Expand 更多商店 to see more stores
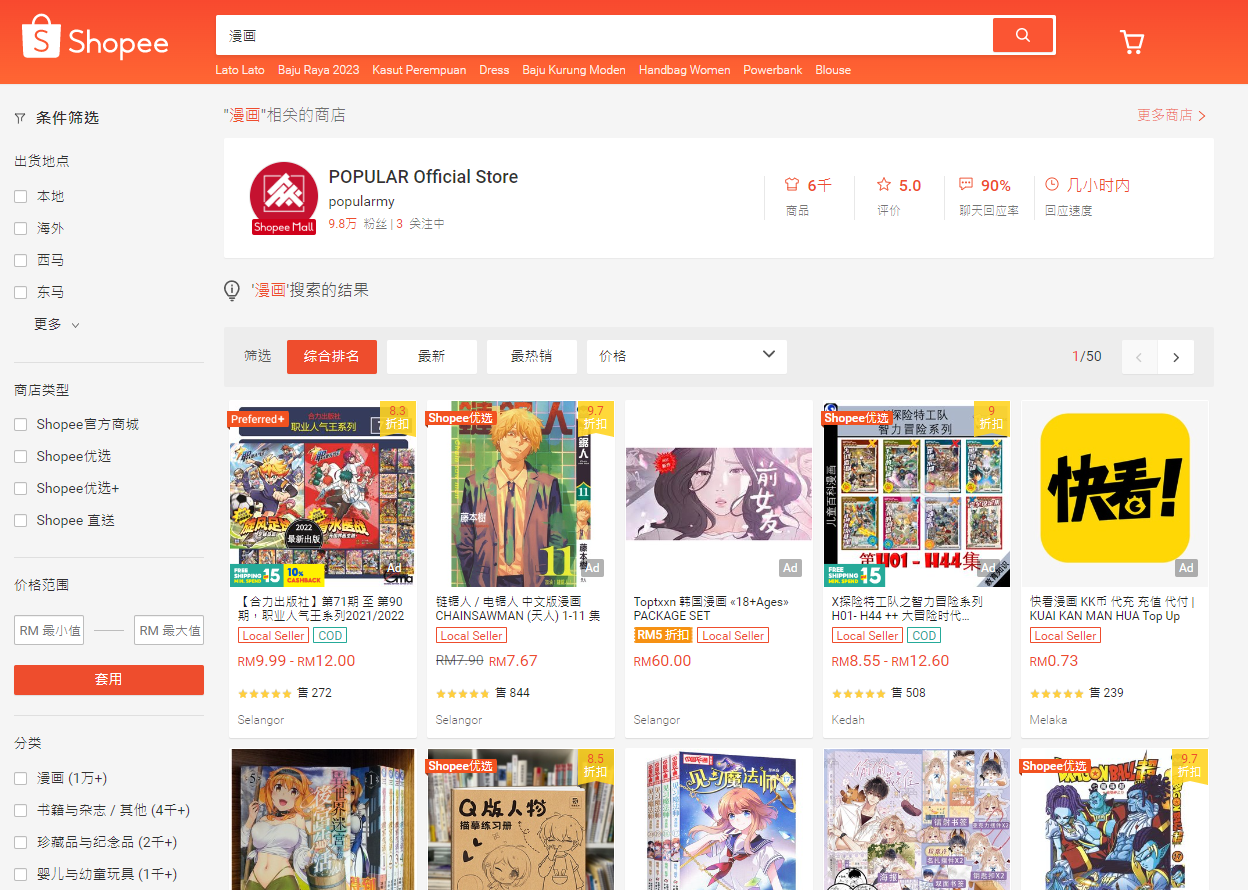1248x890 pixels. click(1171, 115)
